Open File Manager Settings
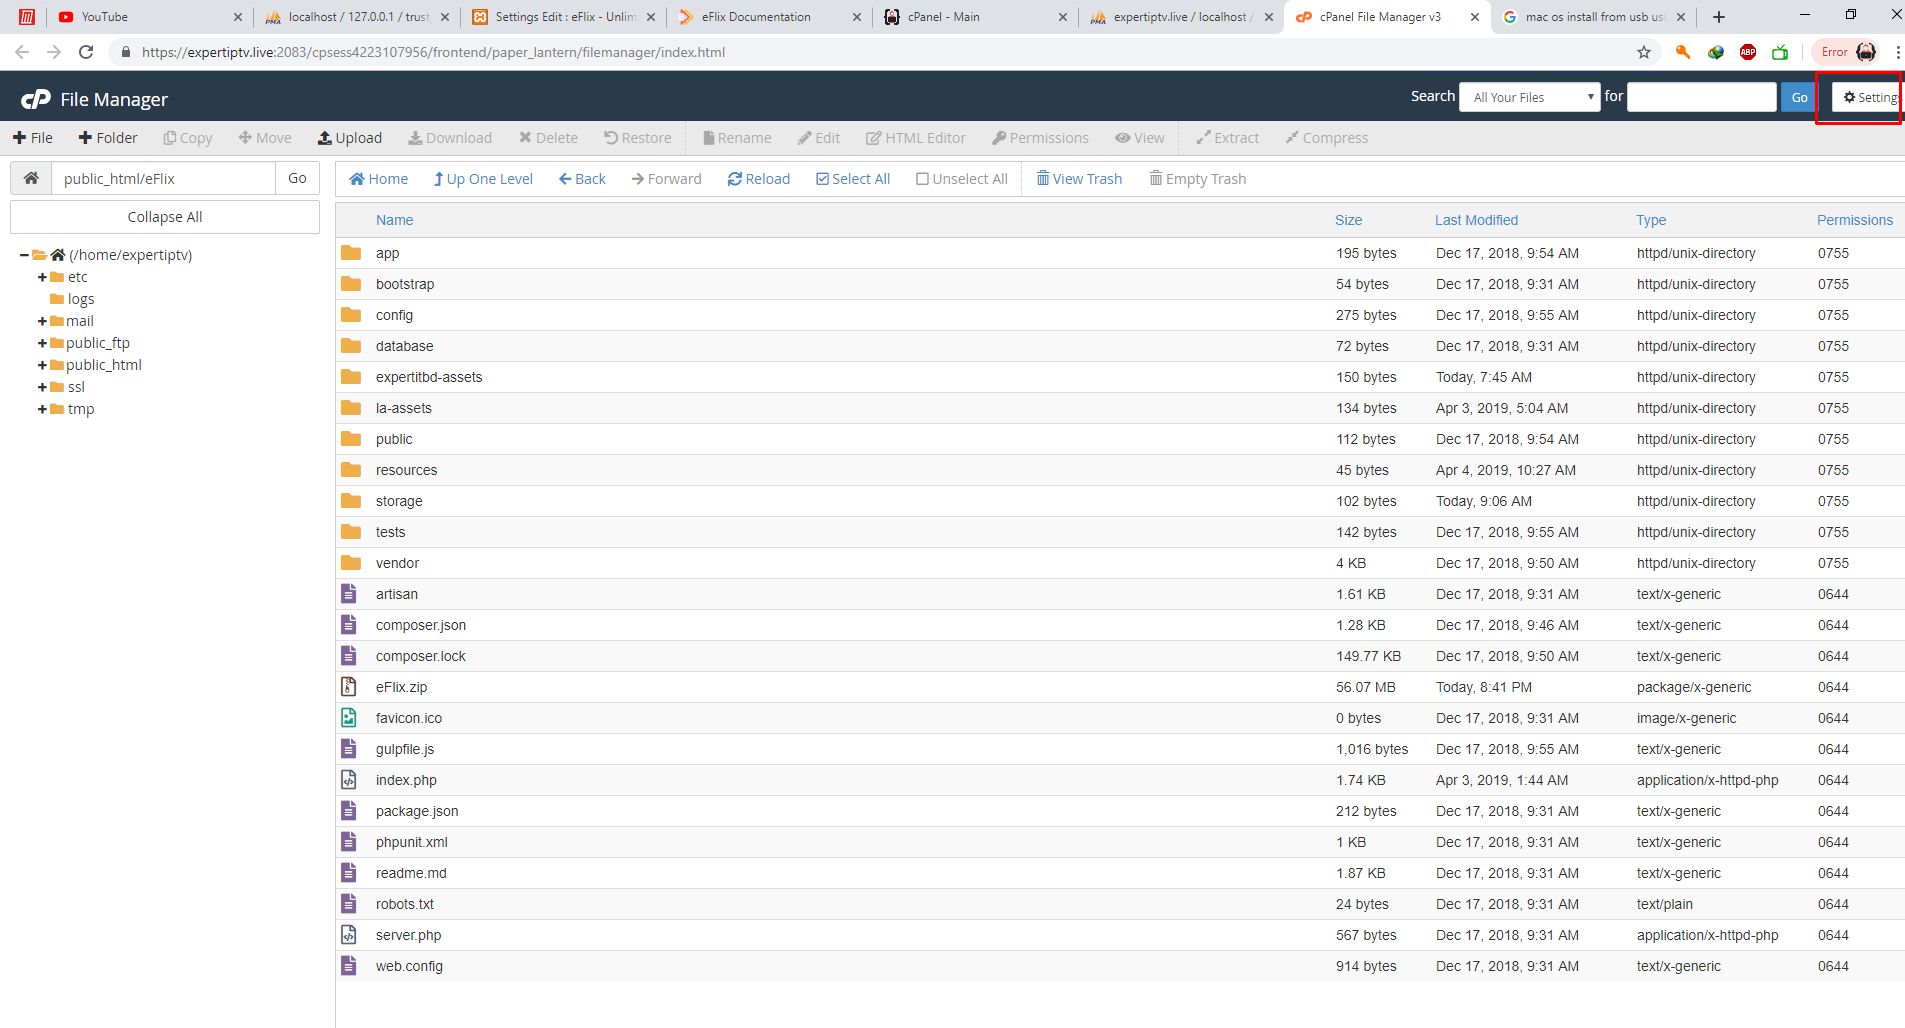This screenshot has width=1905, height=1028. (1868, 97)
